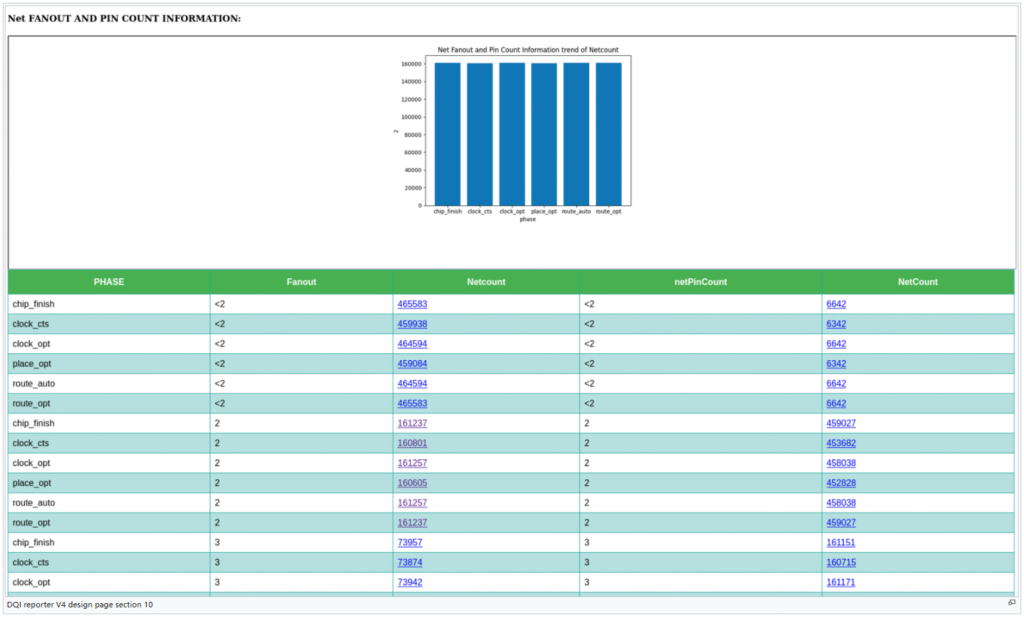Click the Fanout column header
The height and width of the screenshot is (617, 1024).
tap(301, 282)
